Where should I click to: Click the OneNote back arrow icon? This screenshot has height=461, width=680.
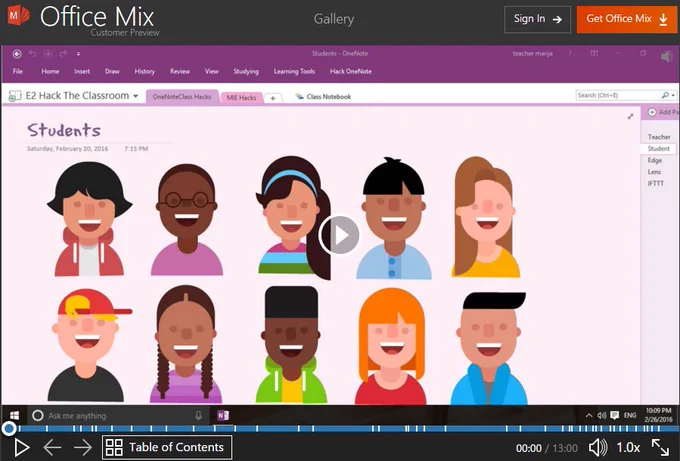(x=17, y=54)
